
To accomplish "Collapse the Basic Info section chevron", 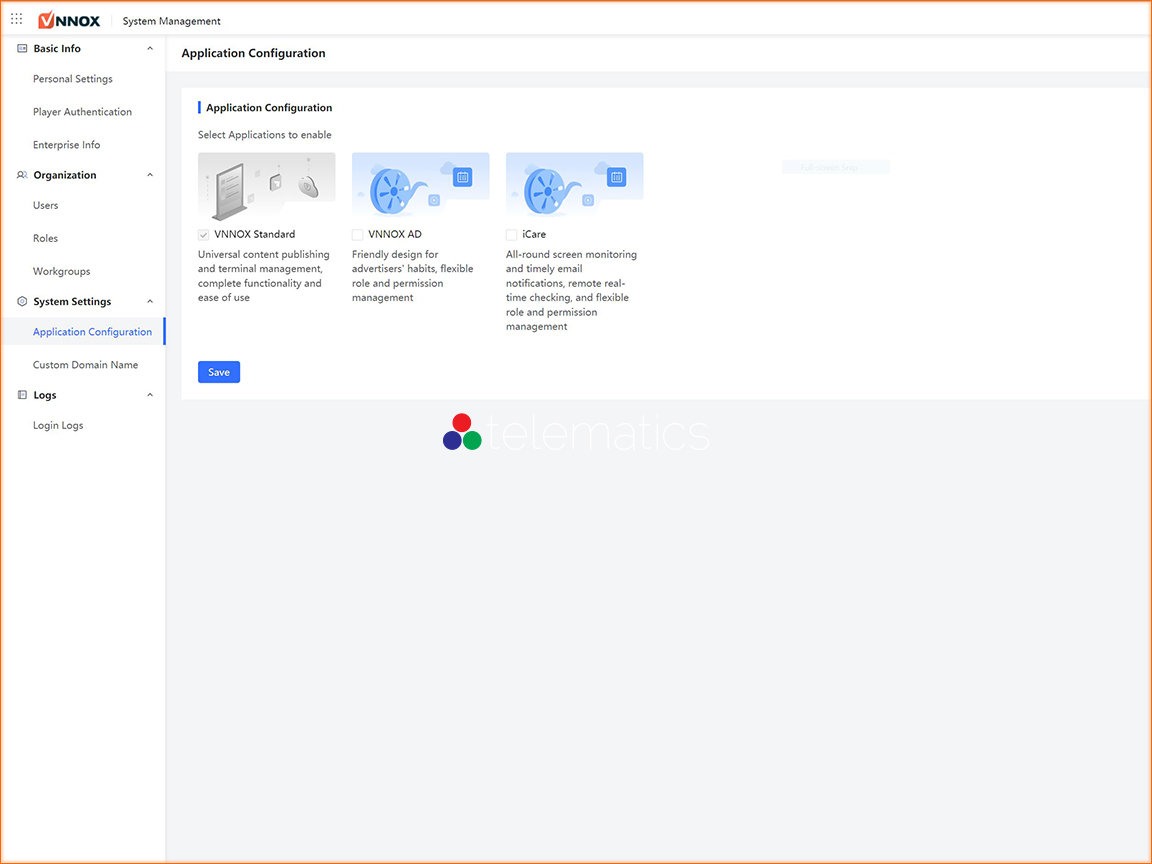I will (x=150, y=48).
